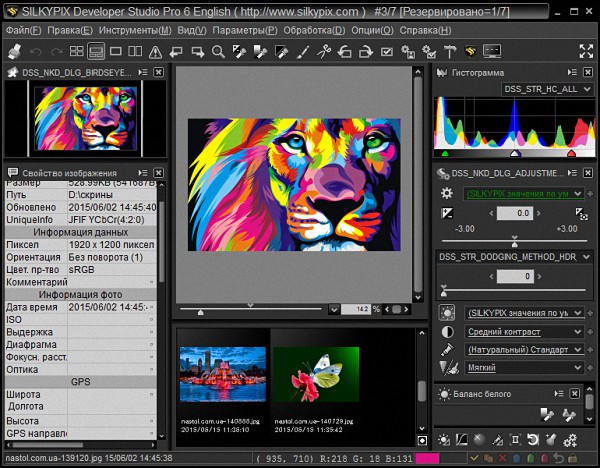Open the Параметры menu
This screenshot has width=600, height=468.
245,30
